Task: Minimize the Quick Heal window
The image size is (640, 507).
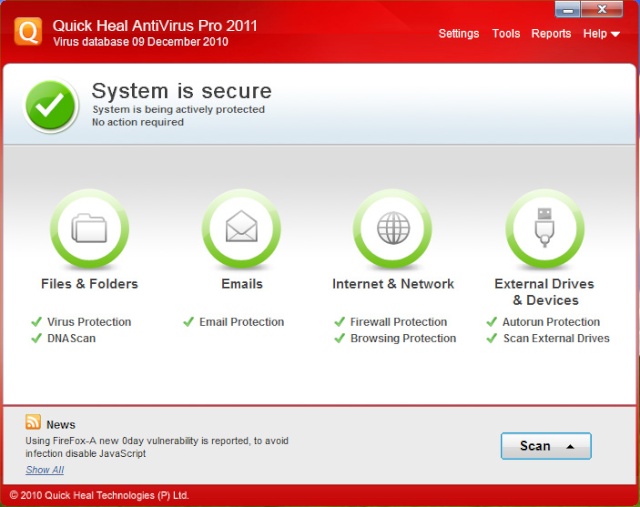Action: pos(567,10)
